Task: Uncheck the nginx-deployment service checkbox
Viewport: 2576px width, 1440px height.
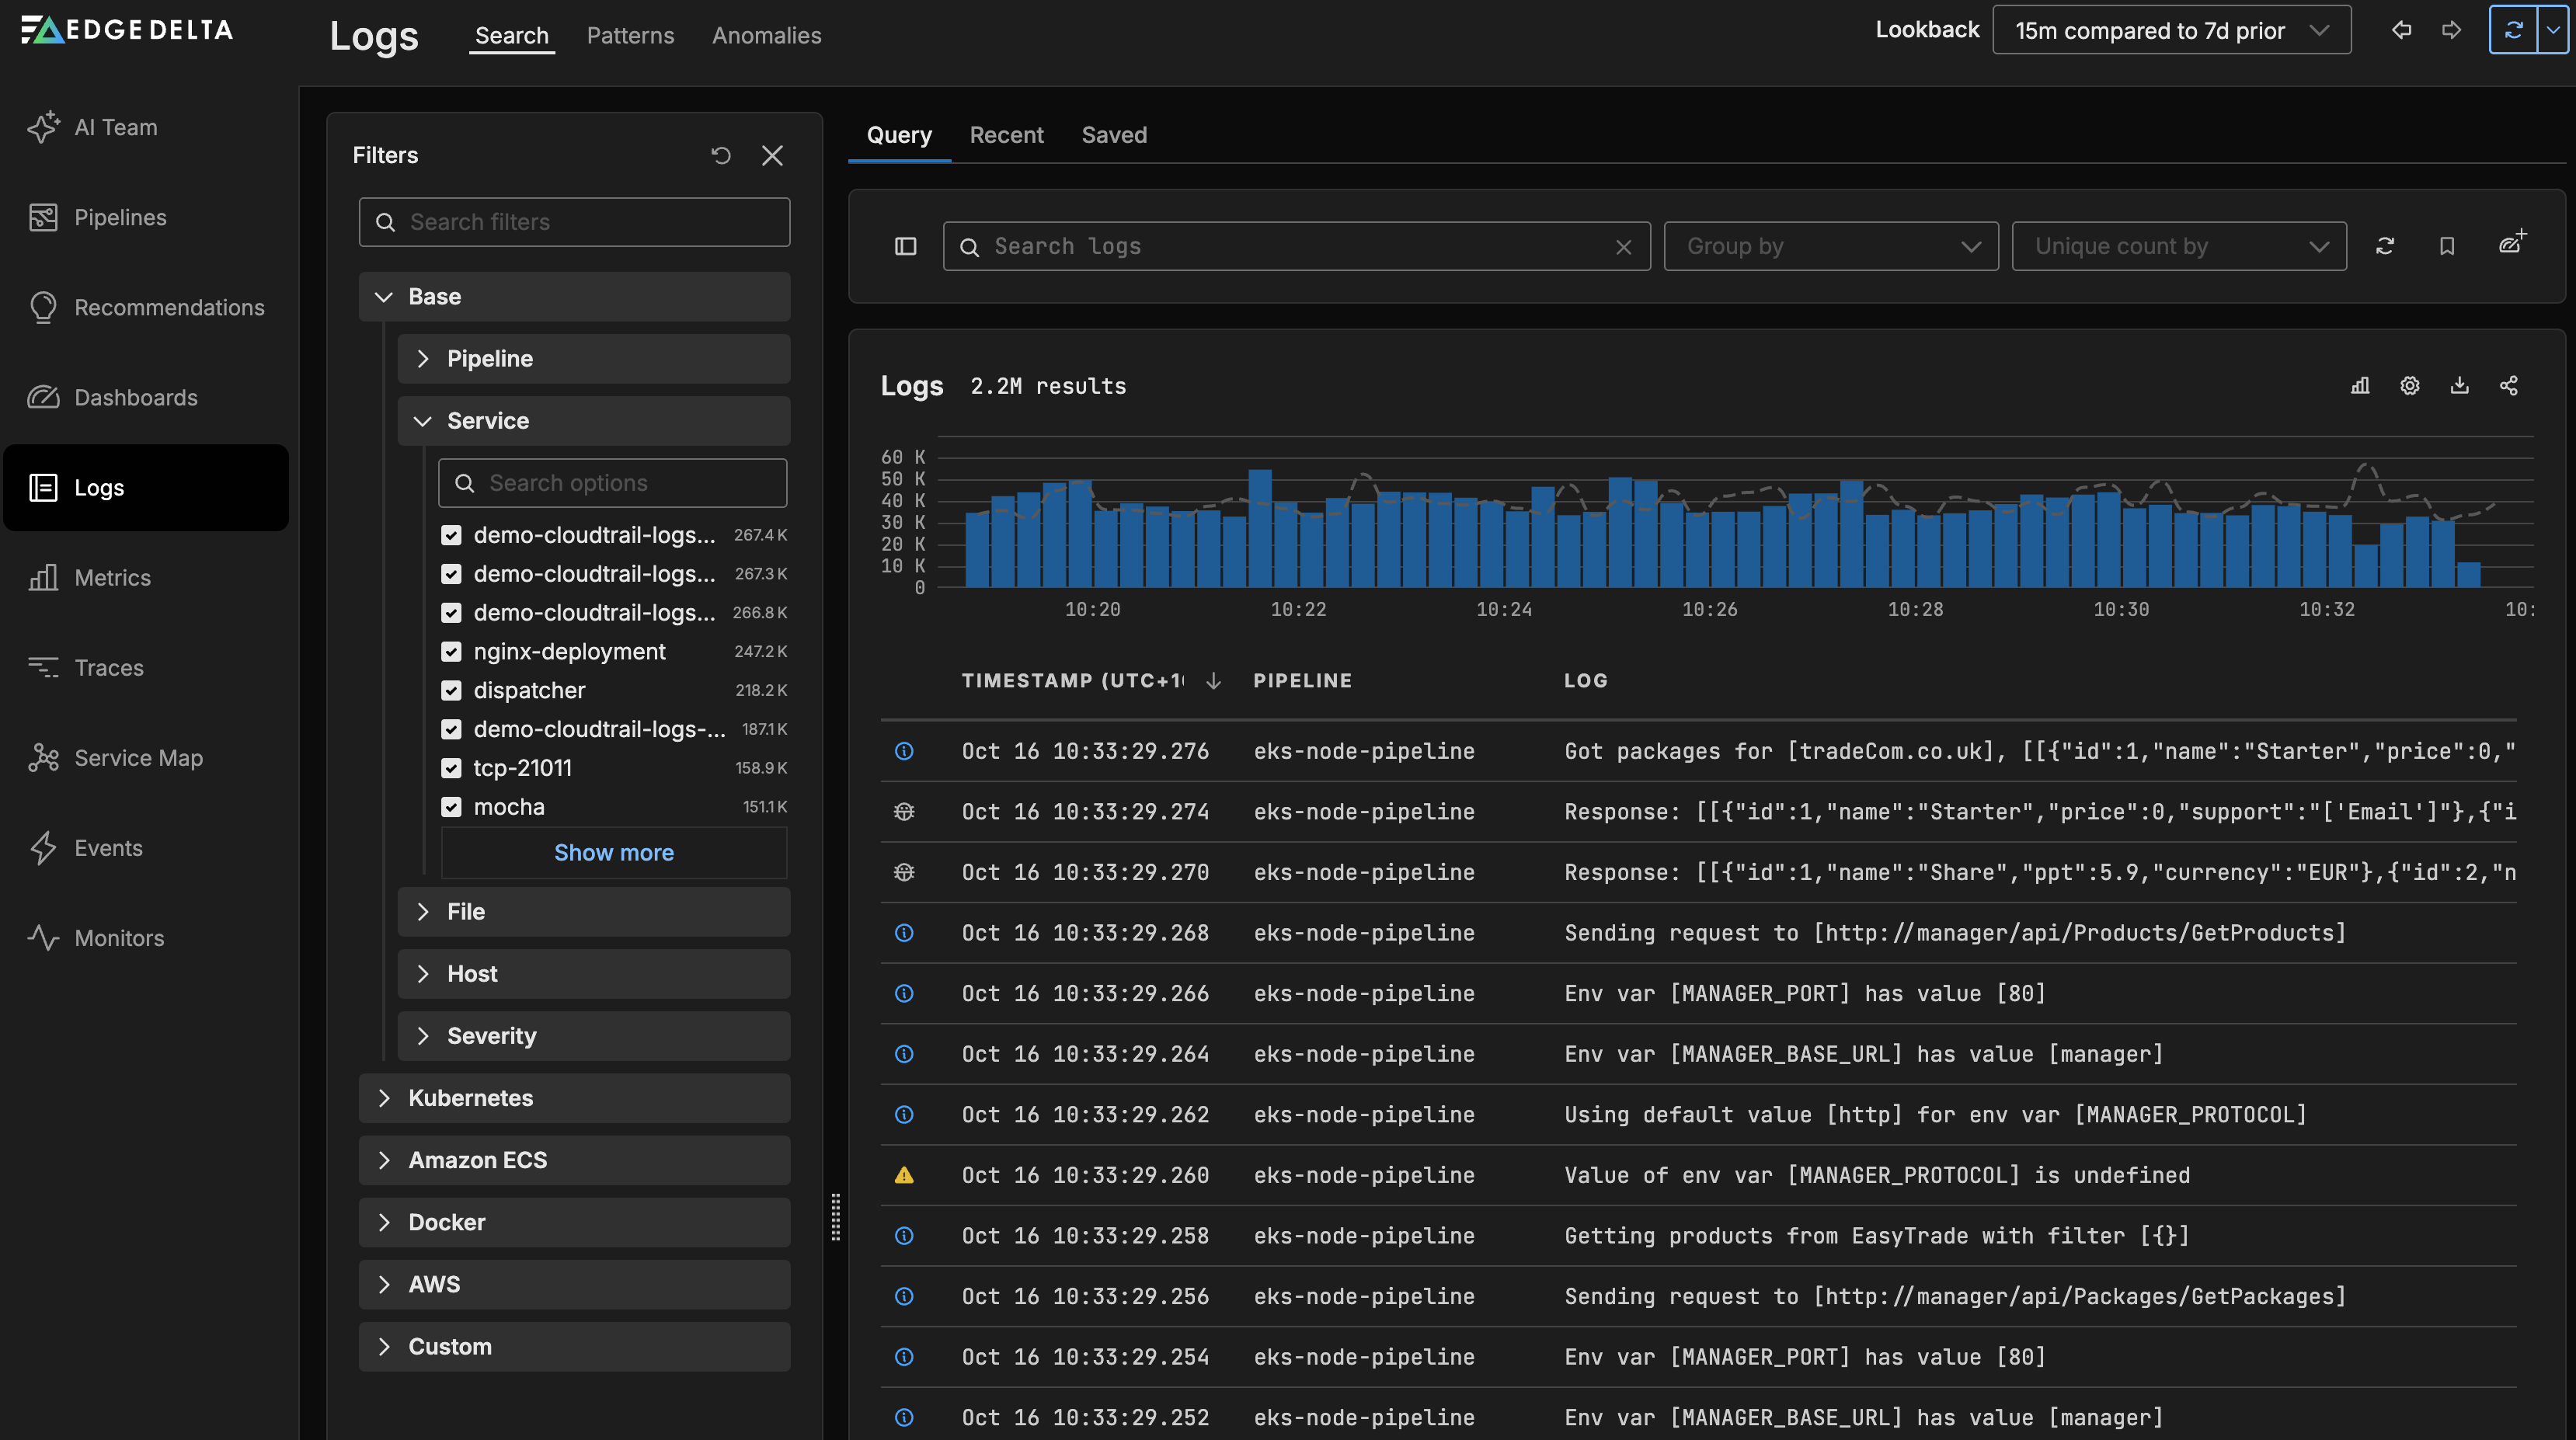Action: (x=451, y=652)
